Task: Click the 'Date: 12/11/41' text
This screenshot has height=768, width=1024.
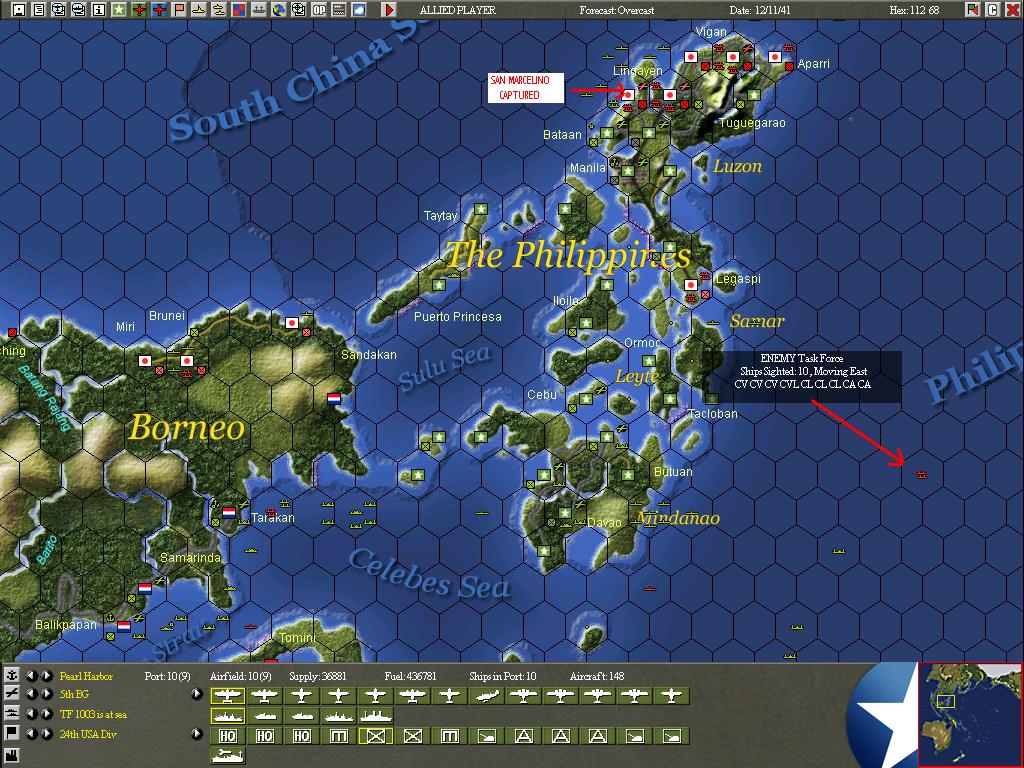Action: pos(760,10)
